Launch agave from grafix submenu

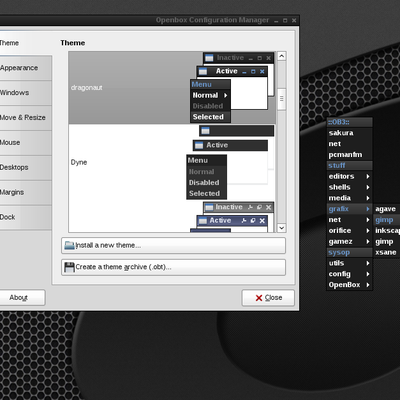[x=386, y=209]
